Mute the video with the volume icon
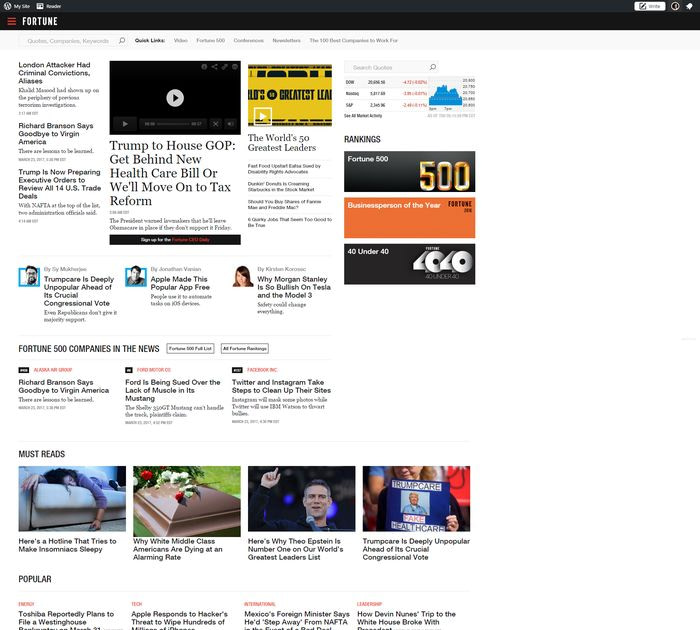This screenshot has width=700, height=630. tap(230, 124)
